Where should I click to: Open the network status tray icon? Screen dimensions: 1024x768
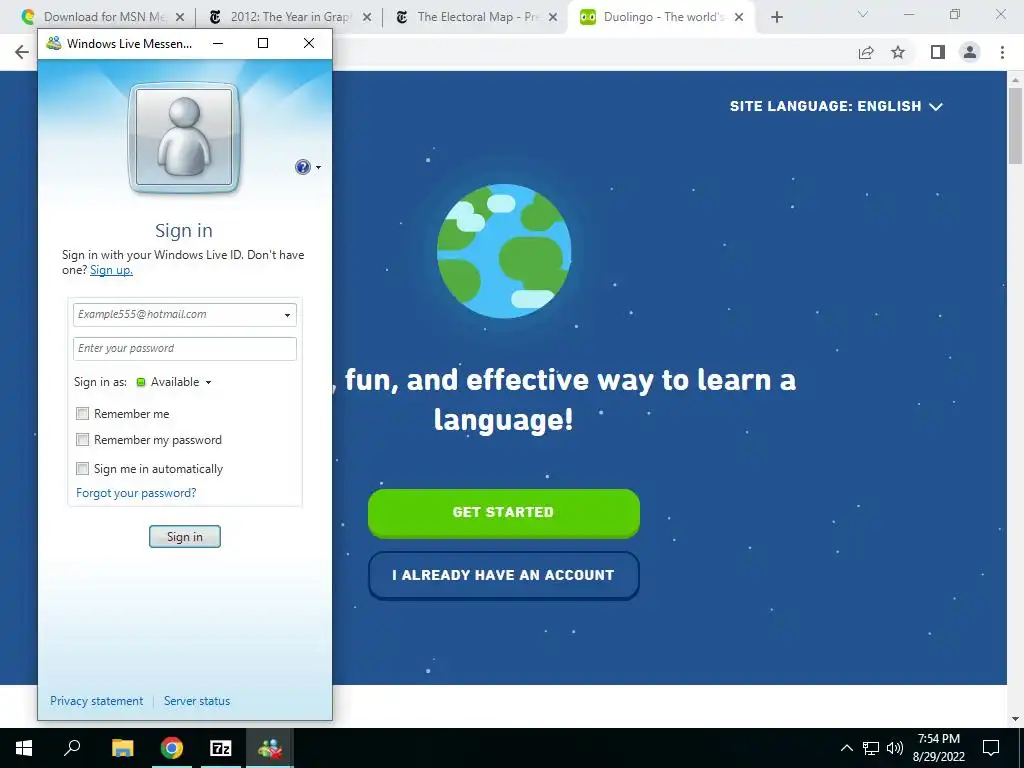(871, 748)
